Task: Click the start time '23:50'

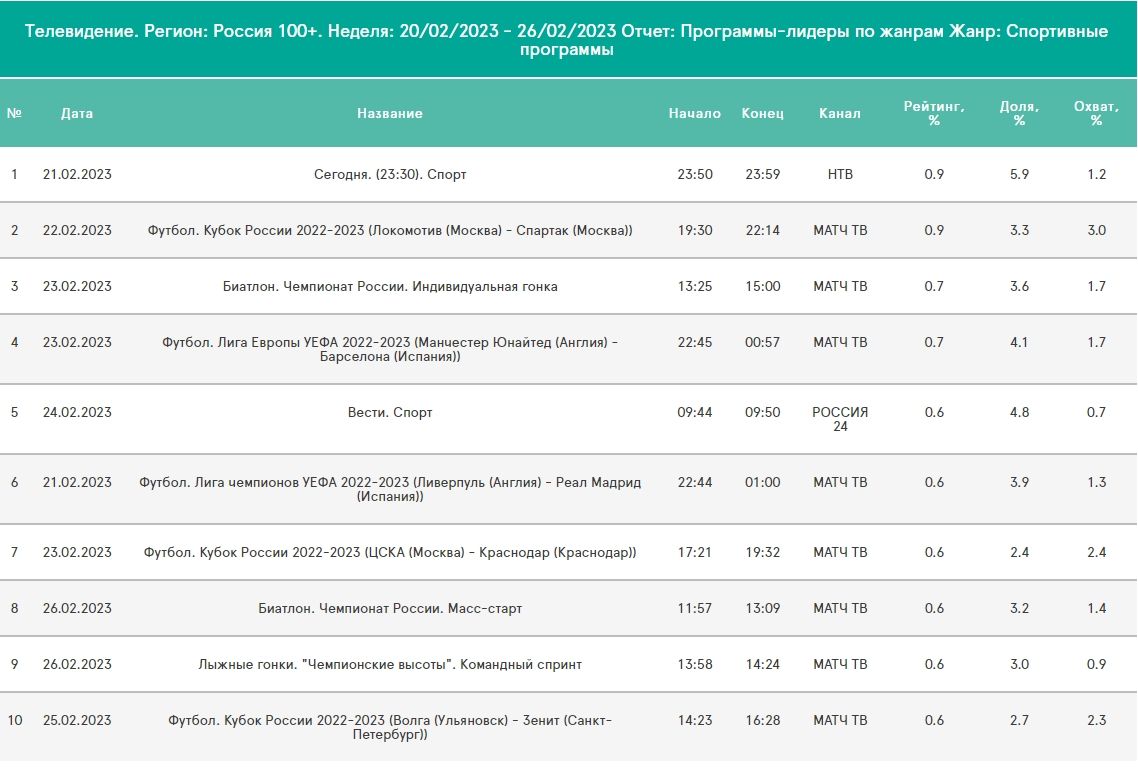Action: (695, 174)
